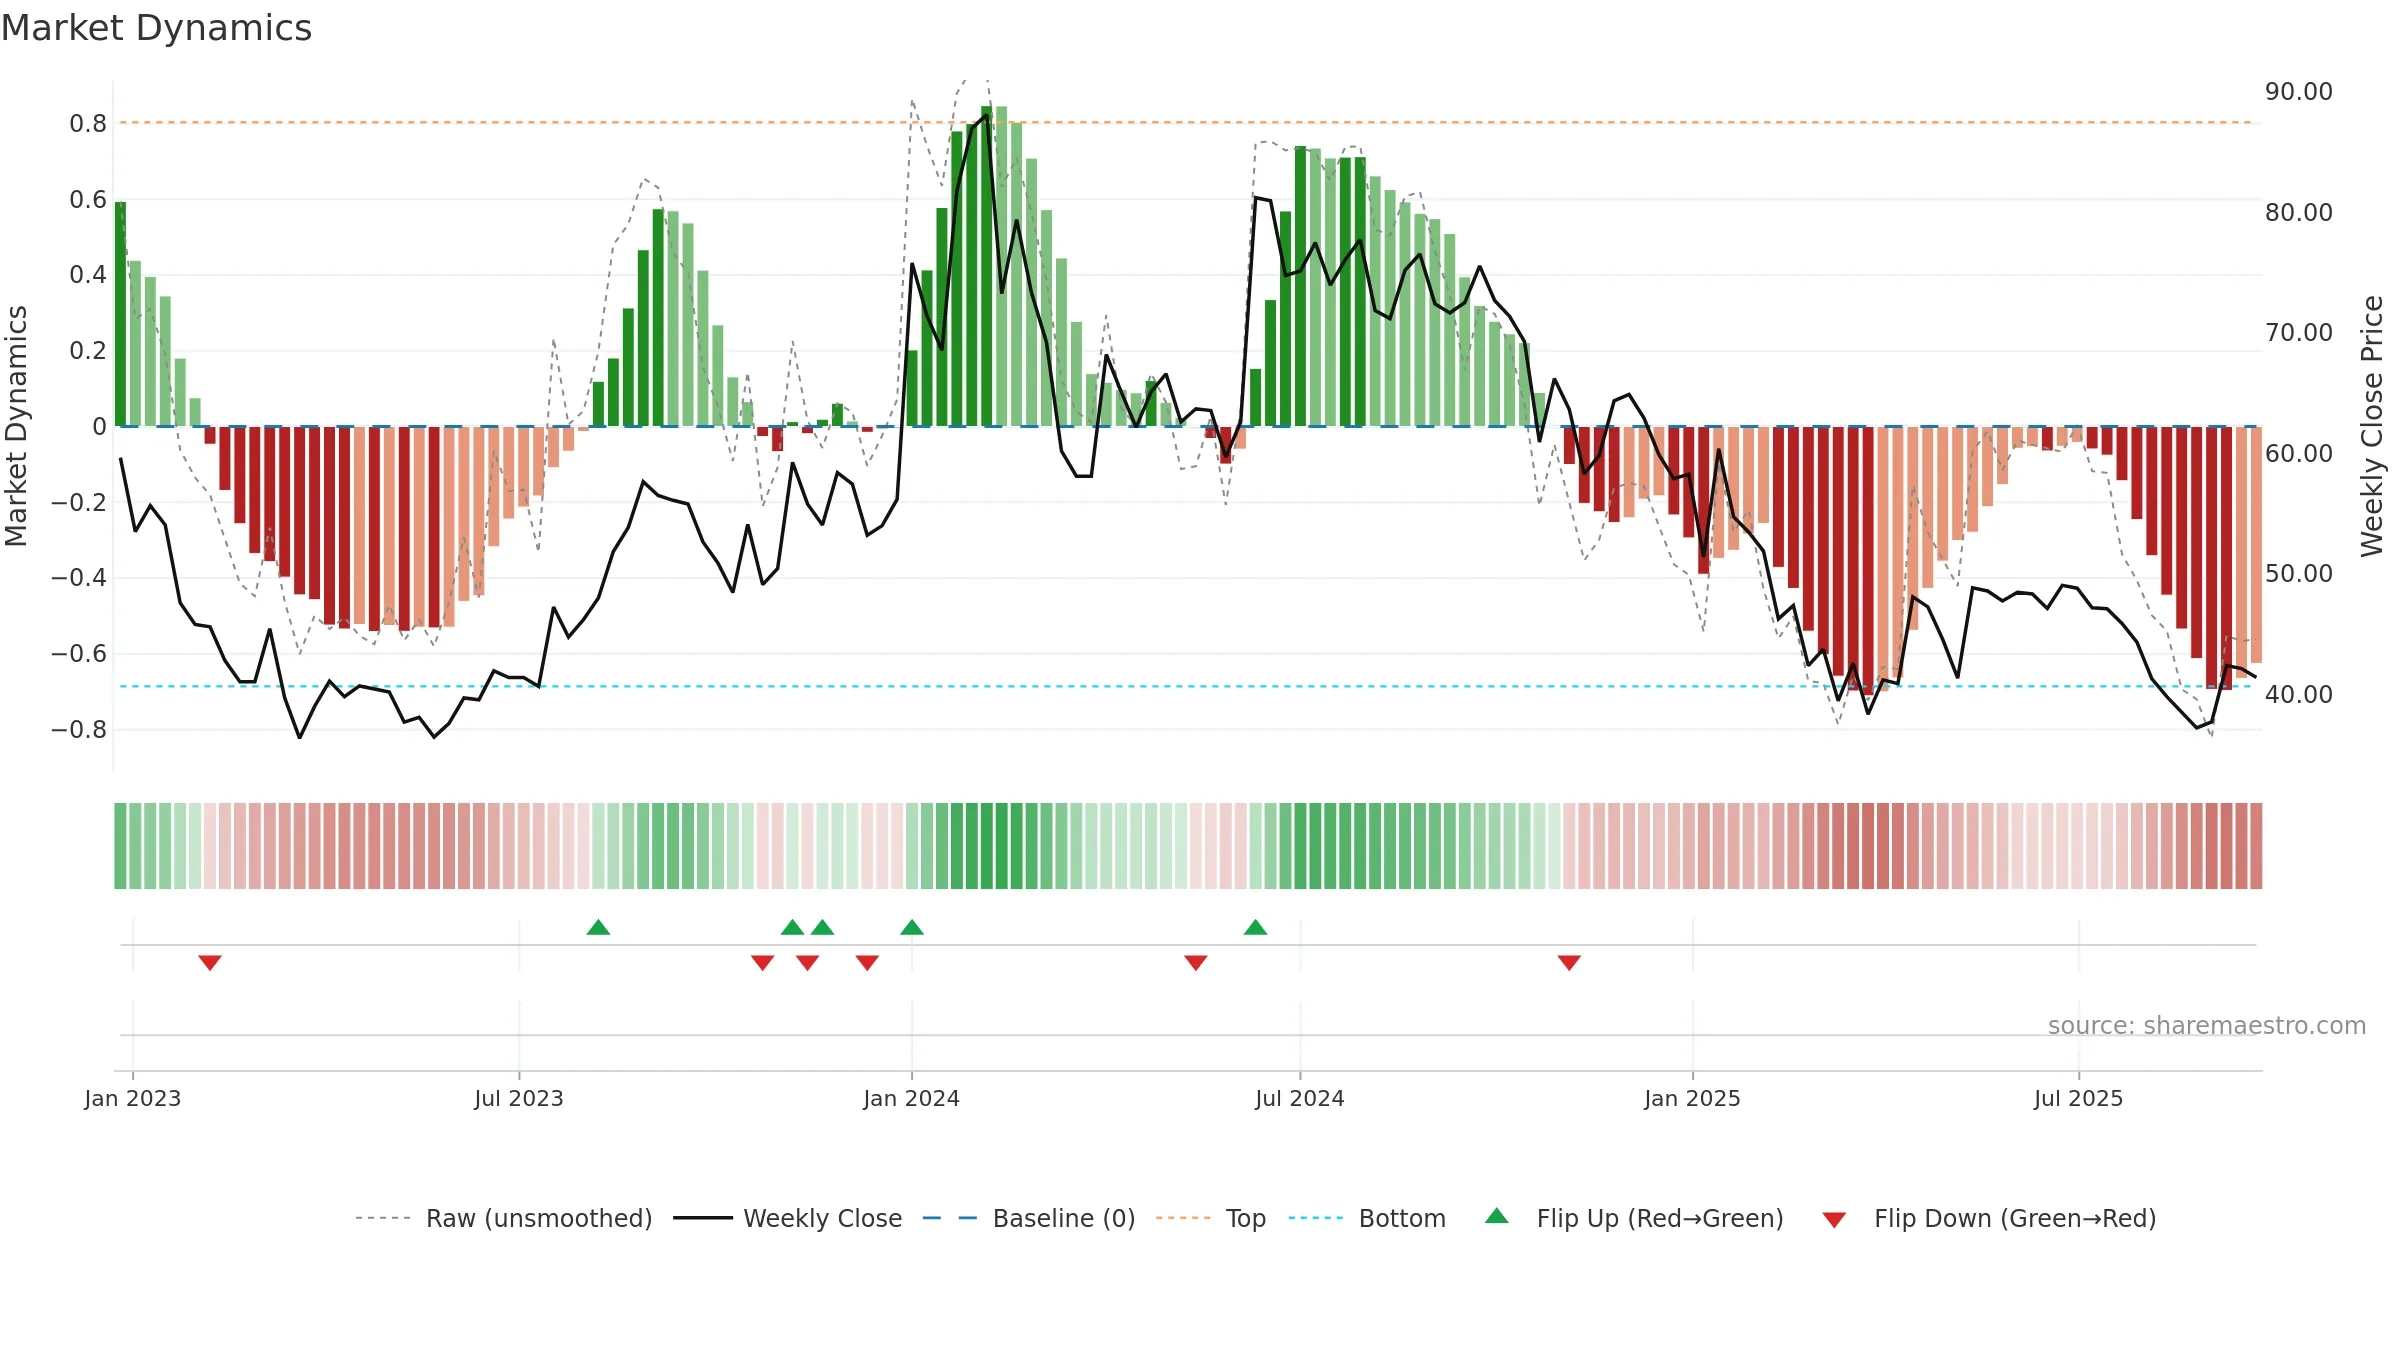Image resolution: width=2400 pixels, height=1350 pixels.
Task: Click the −0.8 left-axis tick label
Action: [79, 729]
